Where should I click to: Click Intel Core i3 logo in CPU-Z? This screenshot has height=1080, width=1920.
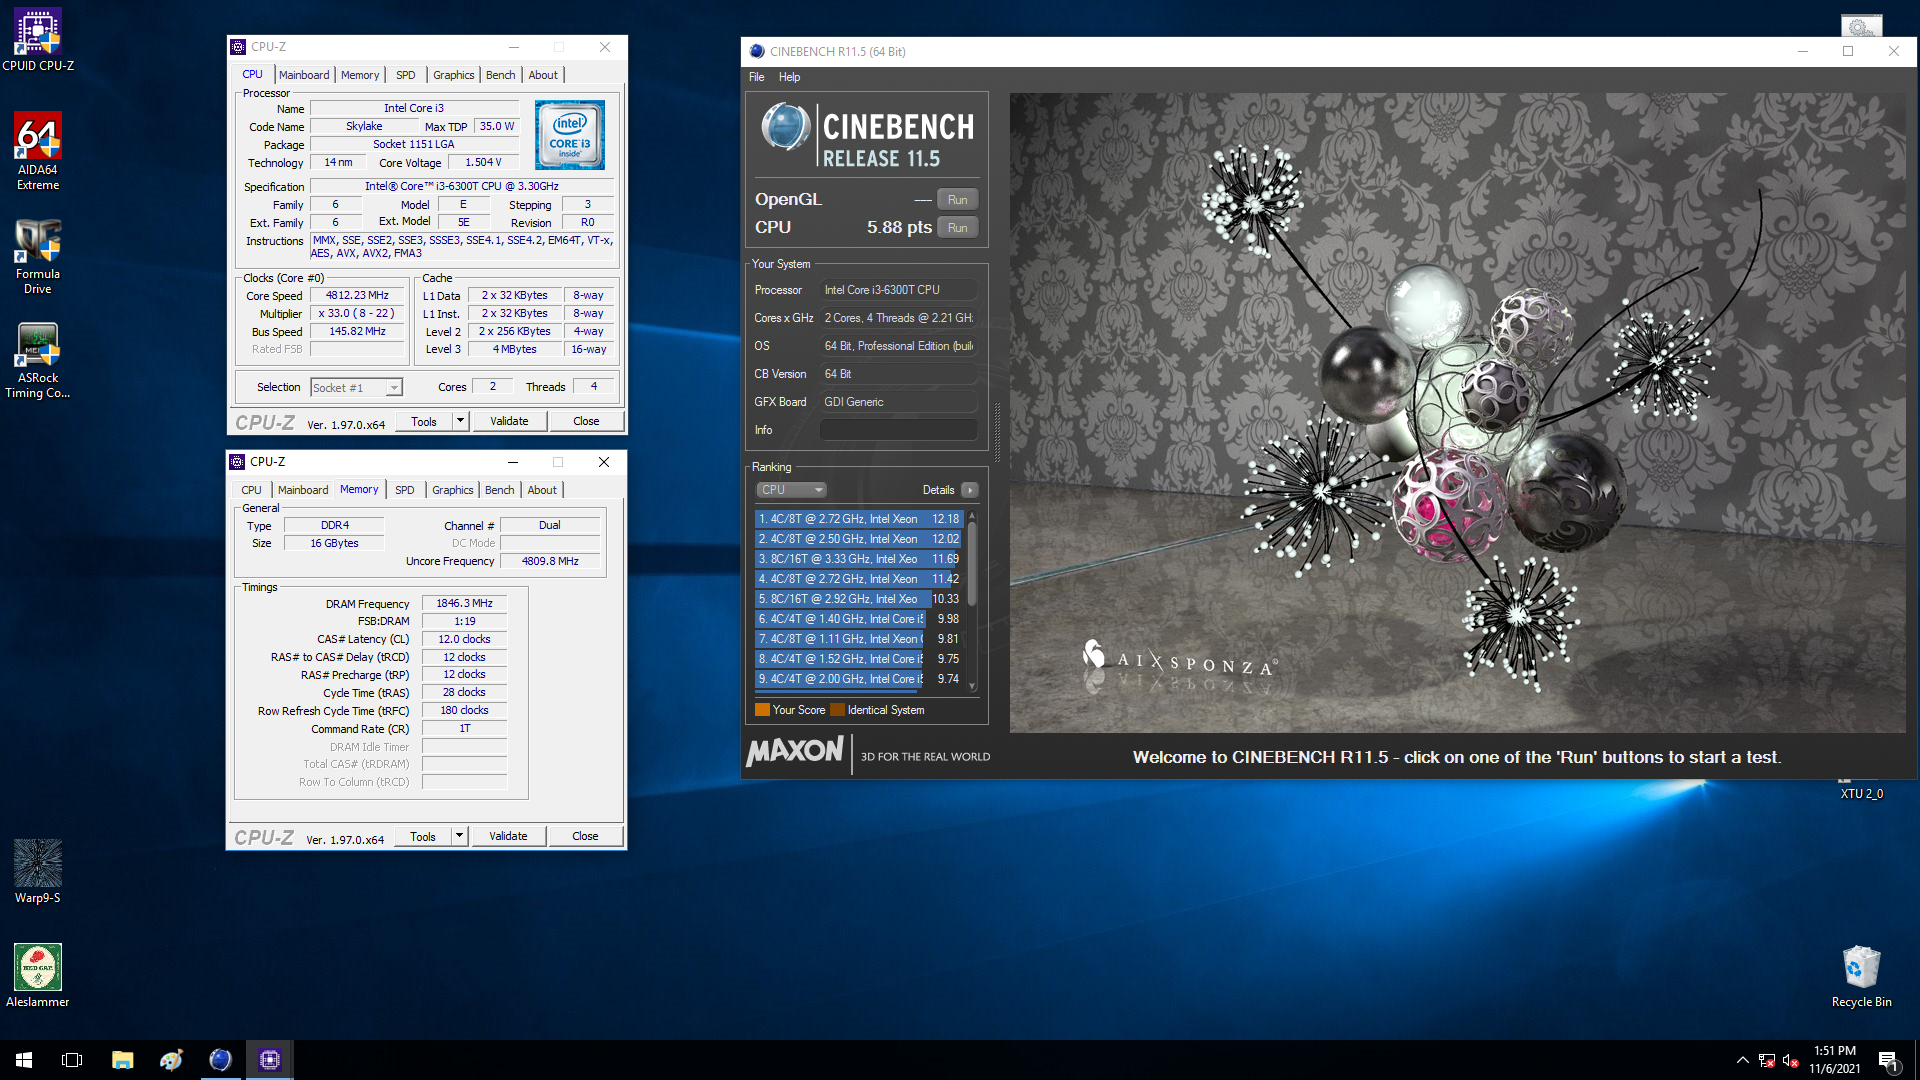(569, 135)
